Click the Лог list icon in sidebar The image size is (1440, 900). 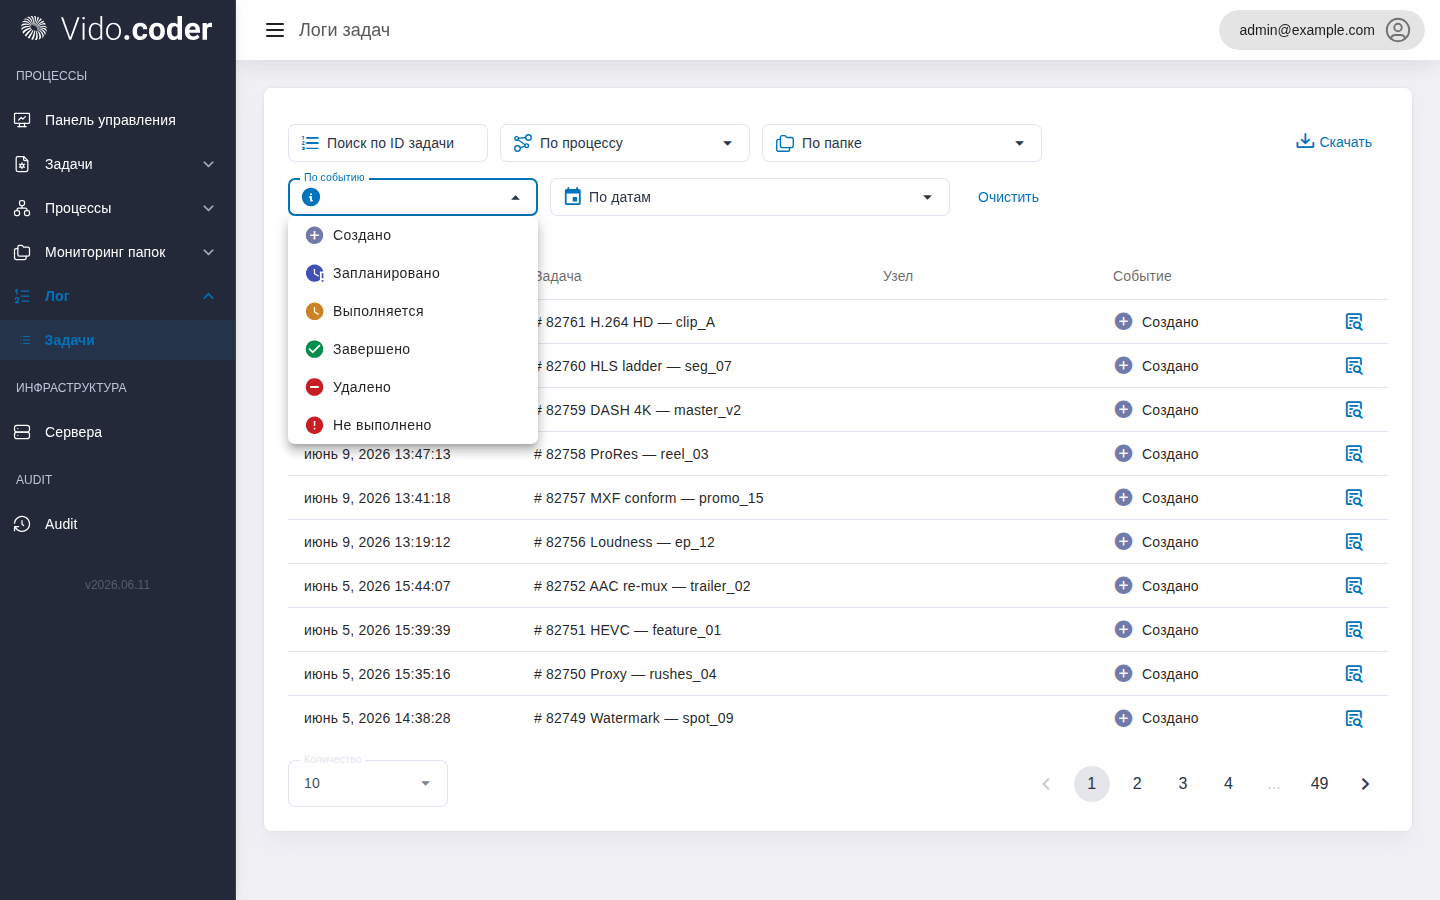pos(22,296)
